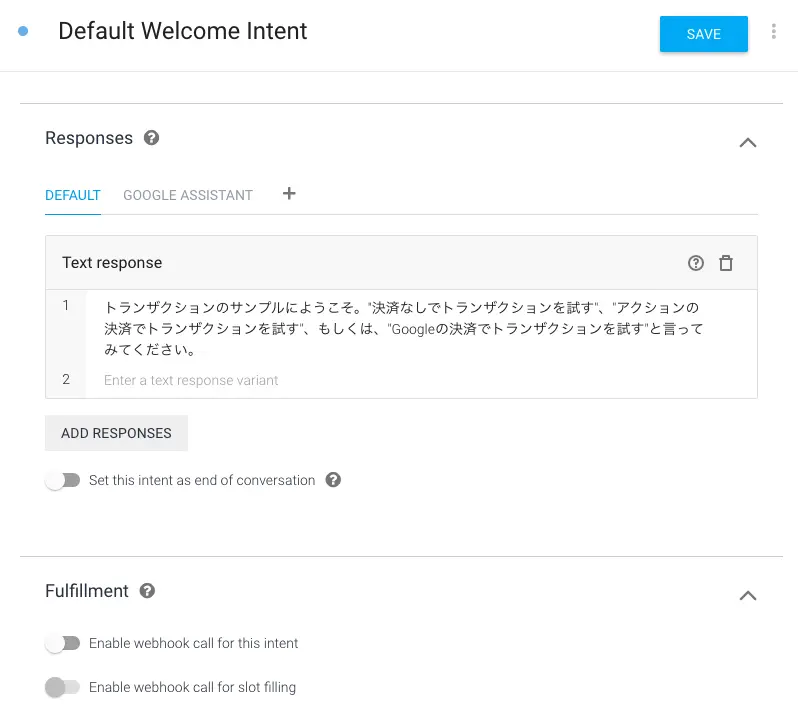Open the three-dot more options menu

pyautogui.click(x=773, y=32)
